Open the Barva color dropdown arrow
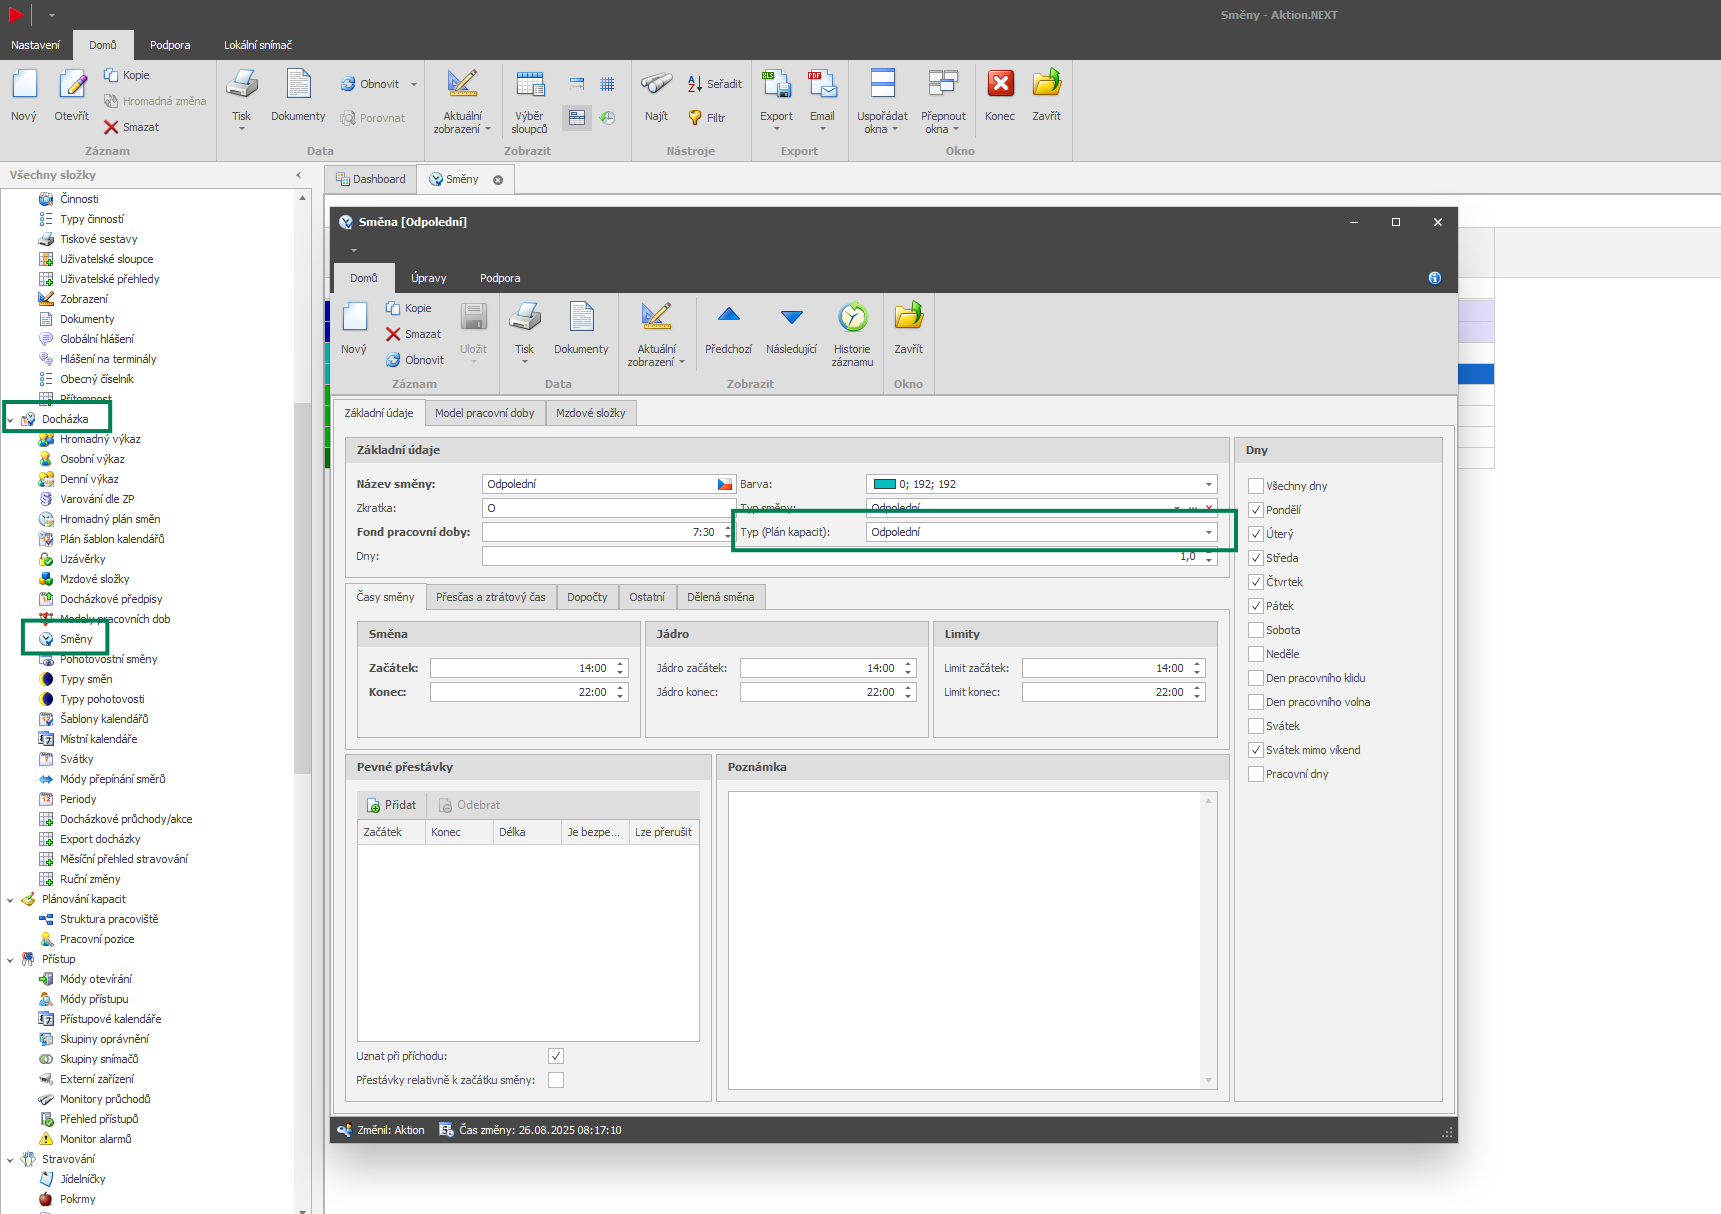1721x1214 pixels. coord(1208,484)
